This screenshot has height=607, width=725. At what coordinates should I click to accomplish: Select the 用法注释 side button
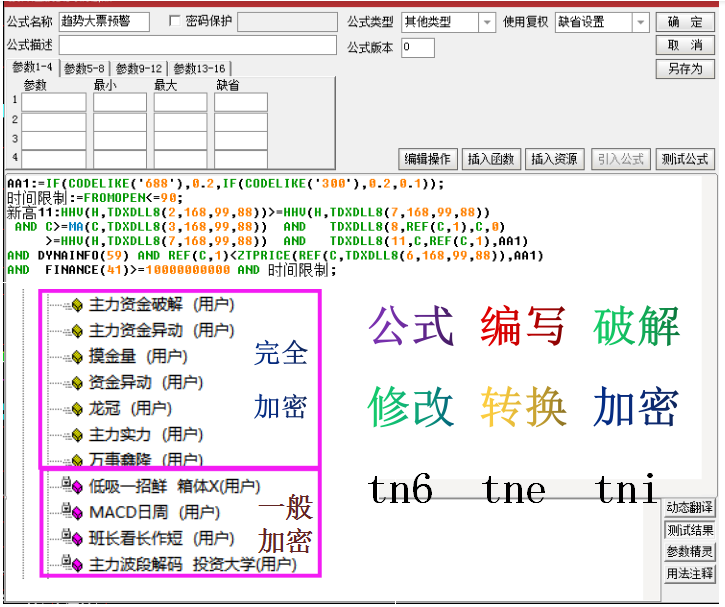[x=689, y=574]
